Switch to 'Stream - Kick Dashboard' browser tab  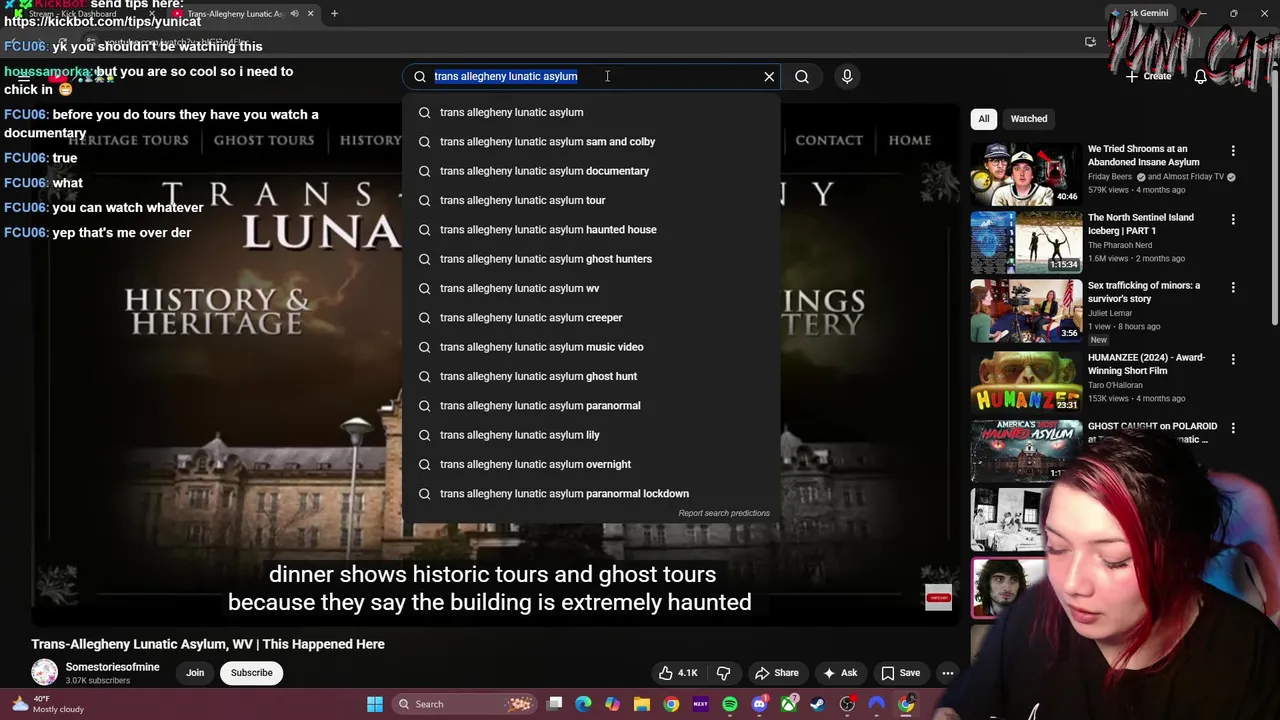tap(85, 13)
